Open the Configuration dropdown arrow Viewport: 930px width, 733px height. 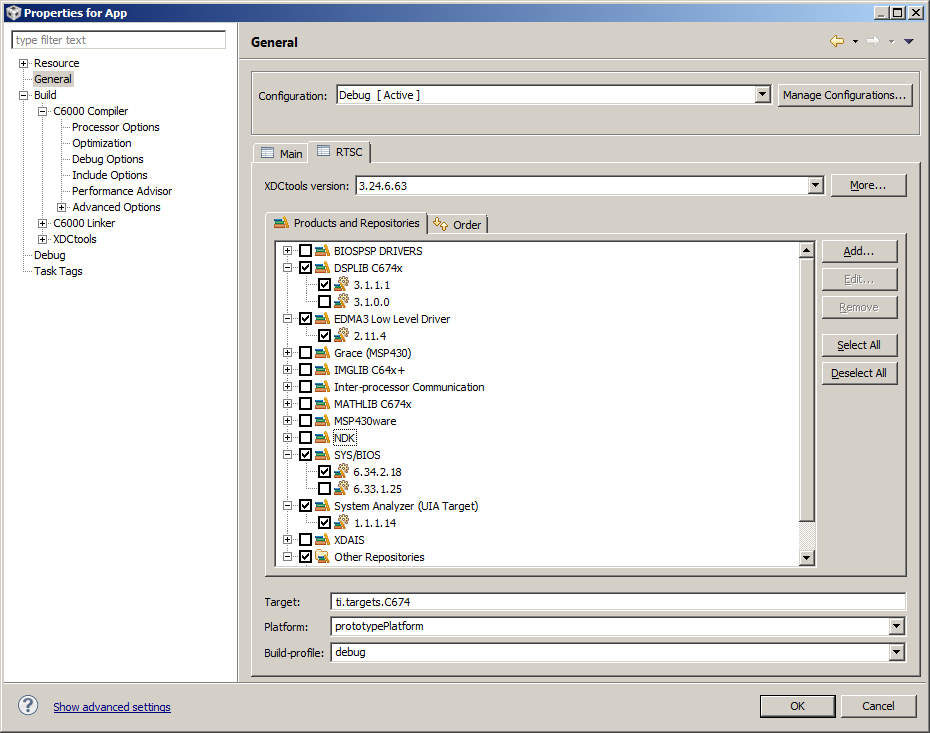pyautogui.click(x=763, y=94)
